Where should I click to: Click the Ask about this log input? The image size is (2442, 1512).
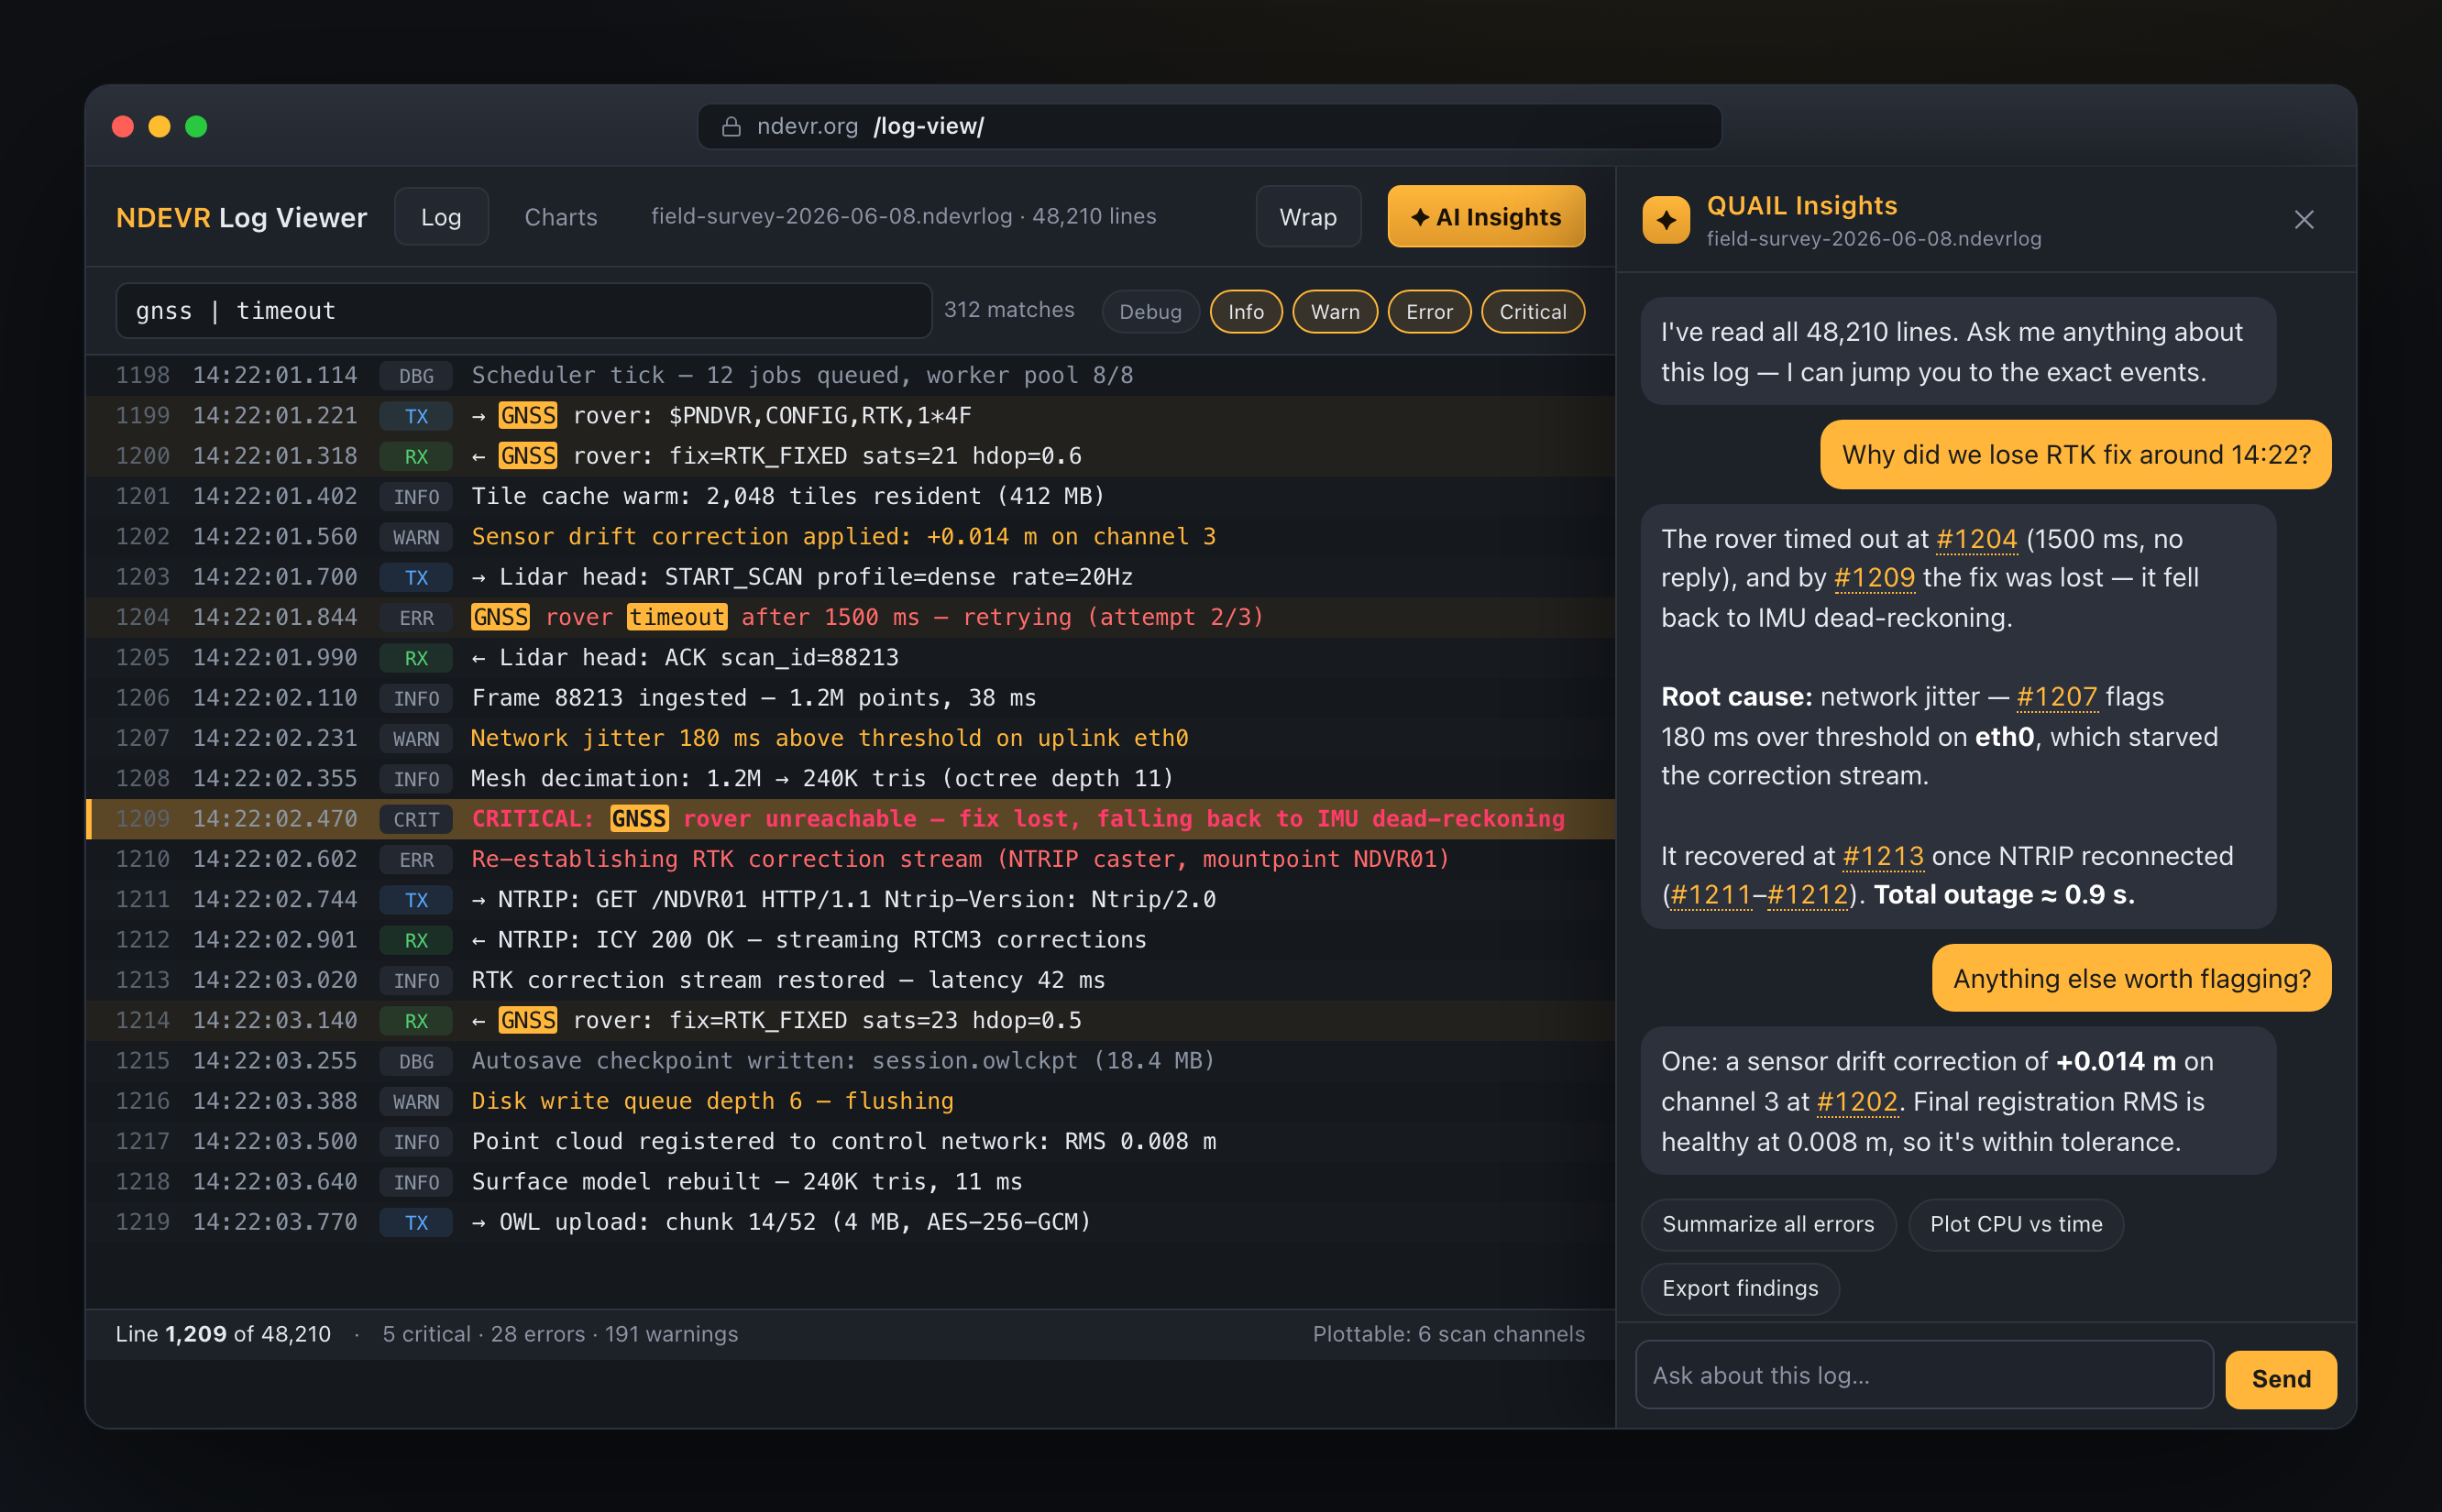coord(1924,1375)
